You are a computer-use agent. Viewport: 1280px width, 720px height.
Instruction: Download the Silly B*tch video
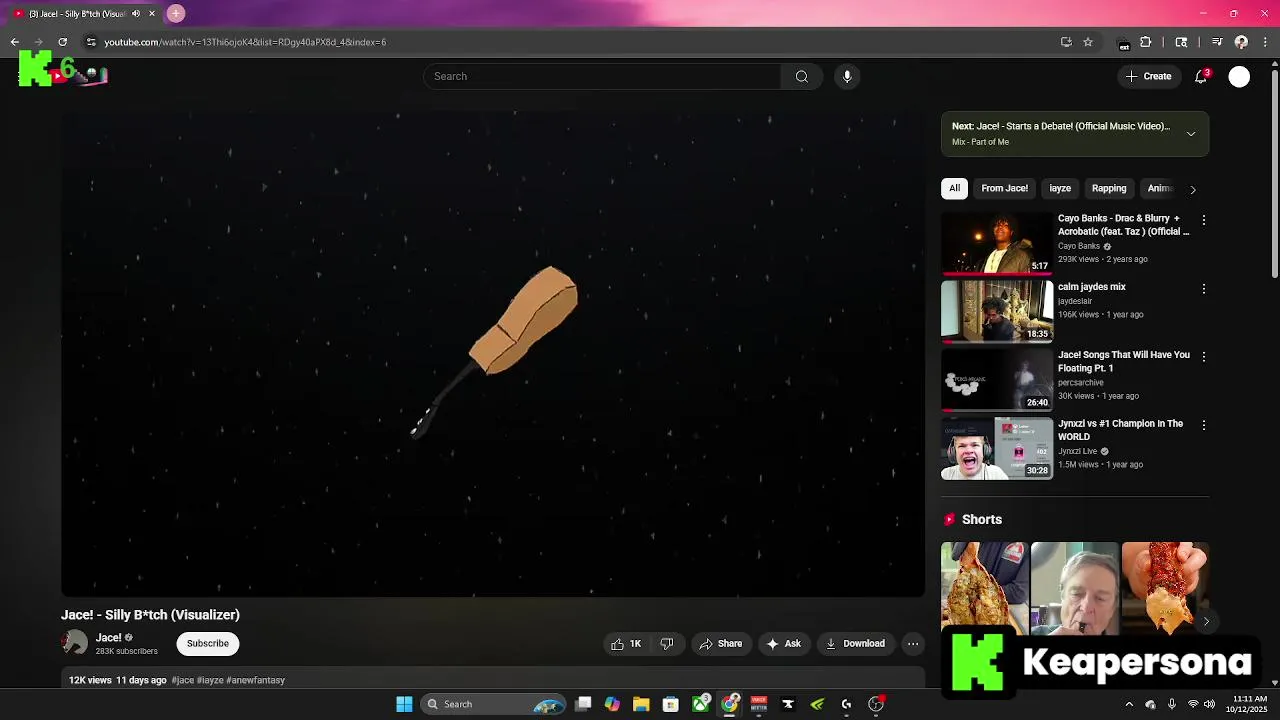tap(855, 644)
